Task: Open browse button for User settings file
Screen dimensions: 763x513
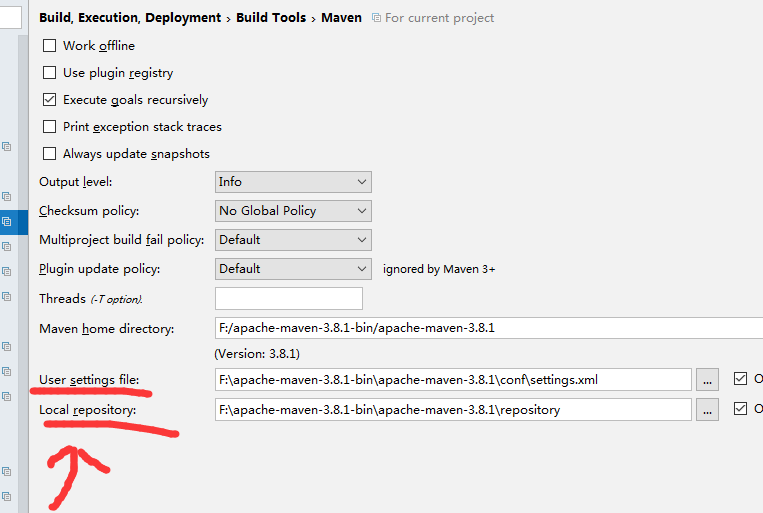Action: click(707, 379)
